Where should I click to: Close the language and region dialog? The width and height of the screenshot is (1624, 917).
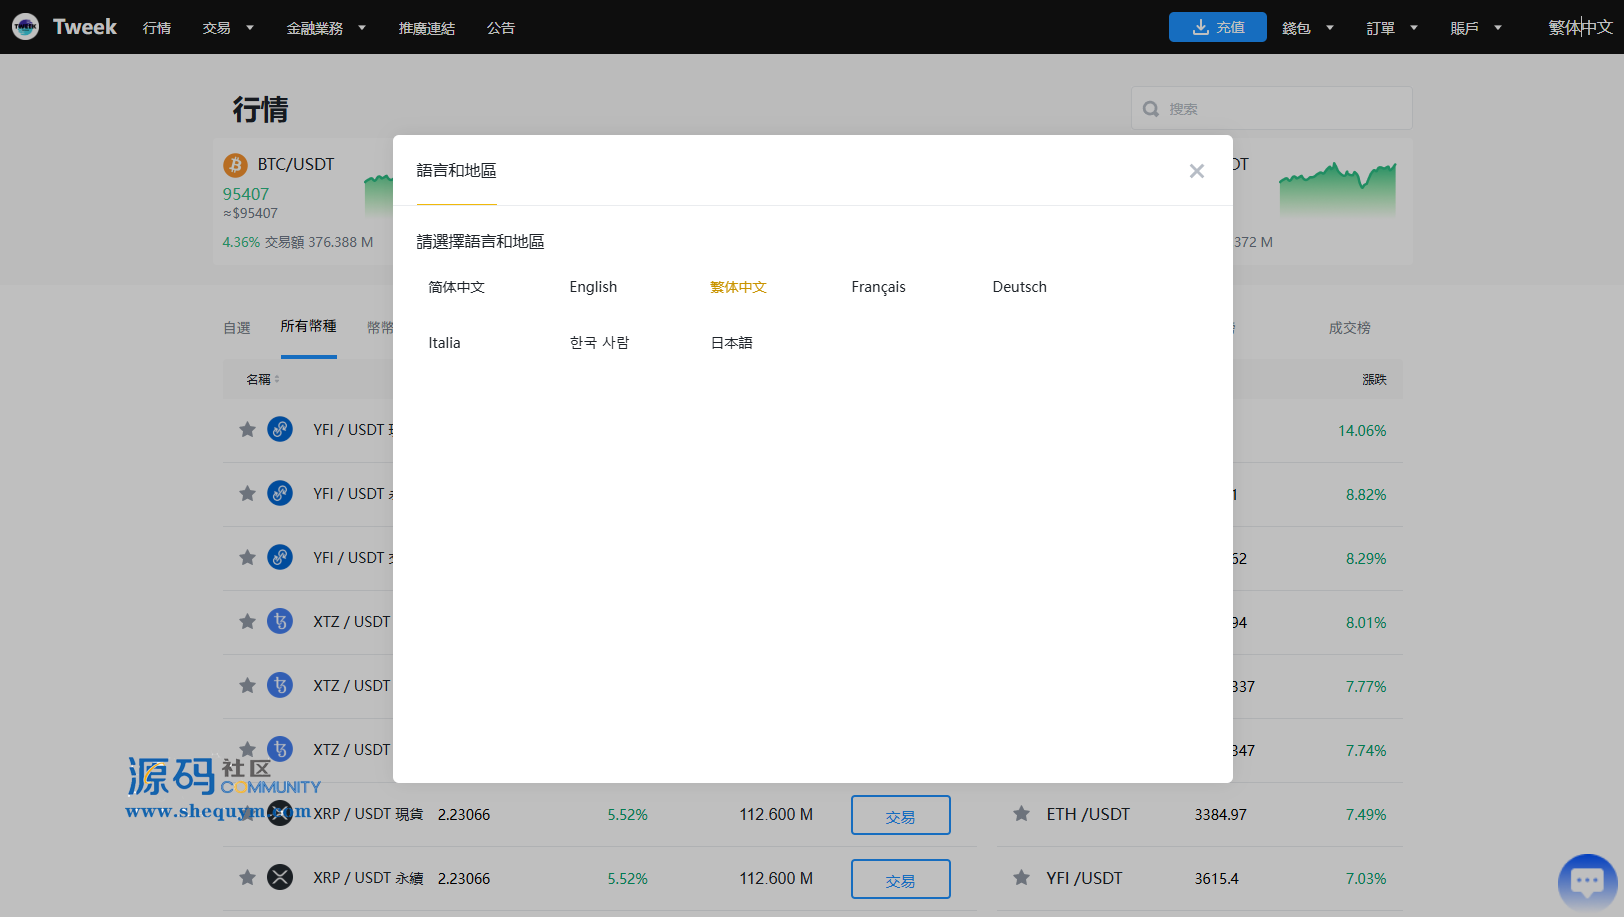[x=1196, y=171]
